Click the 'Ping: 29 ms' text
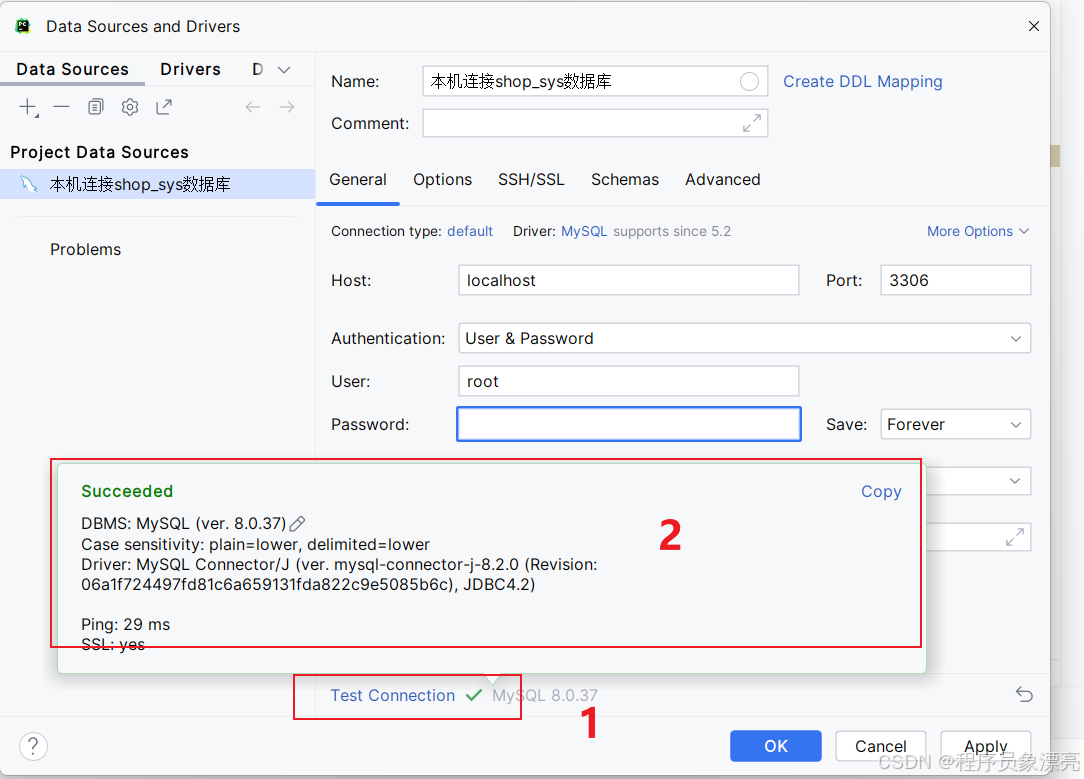1084x779 pixels. click(x=125, y=624)
